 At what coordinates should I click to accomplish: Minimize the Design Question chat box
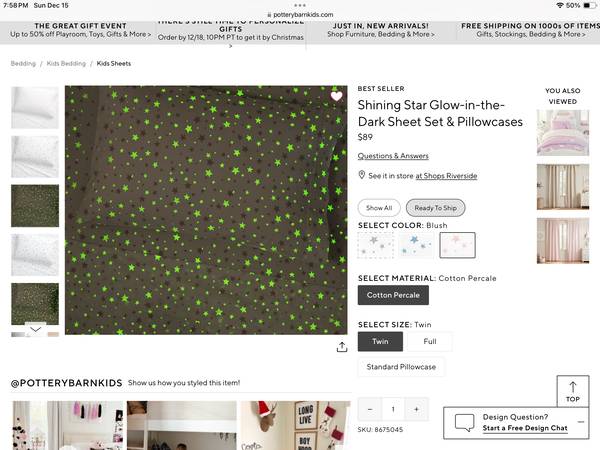tap(581, 422)
